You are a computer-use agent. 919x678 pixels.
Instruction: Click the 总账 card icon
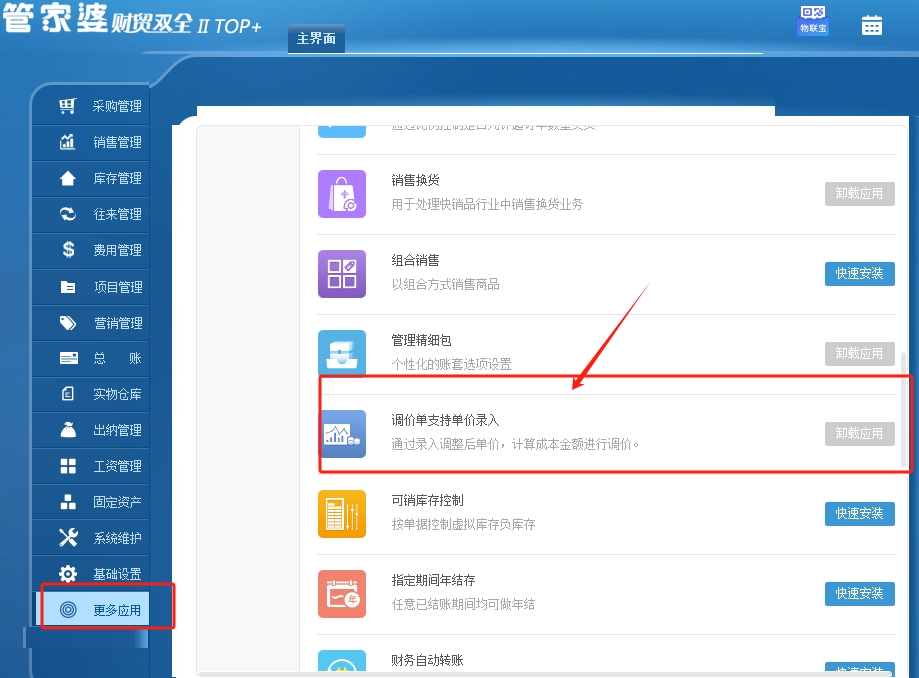pyautogui.click(x=69, y=358)
